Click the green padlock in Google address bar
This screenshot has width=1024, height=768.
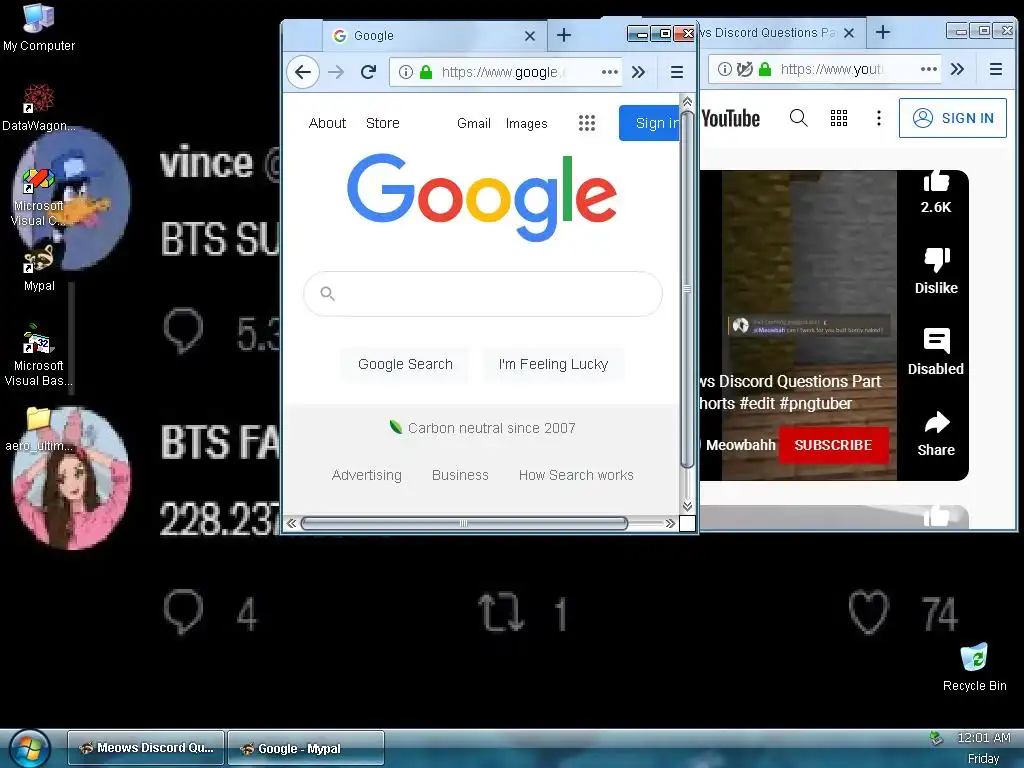(x=426, y=72)
